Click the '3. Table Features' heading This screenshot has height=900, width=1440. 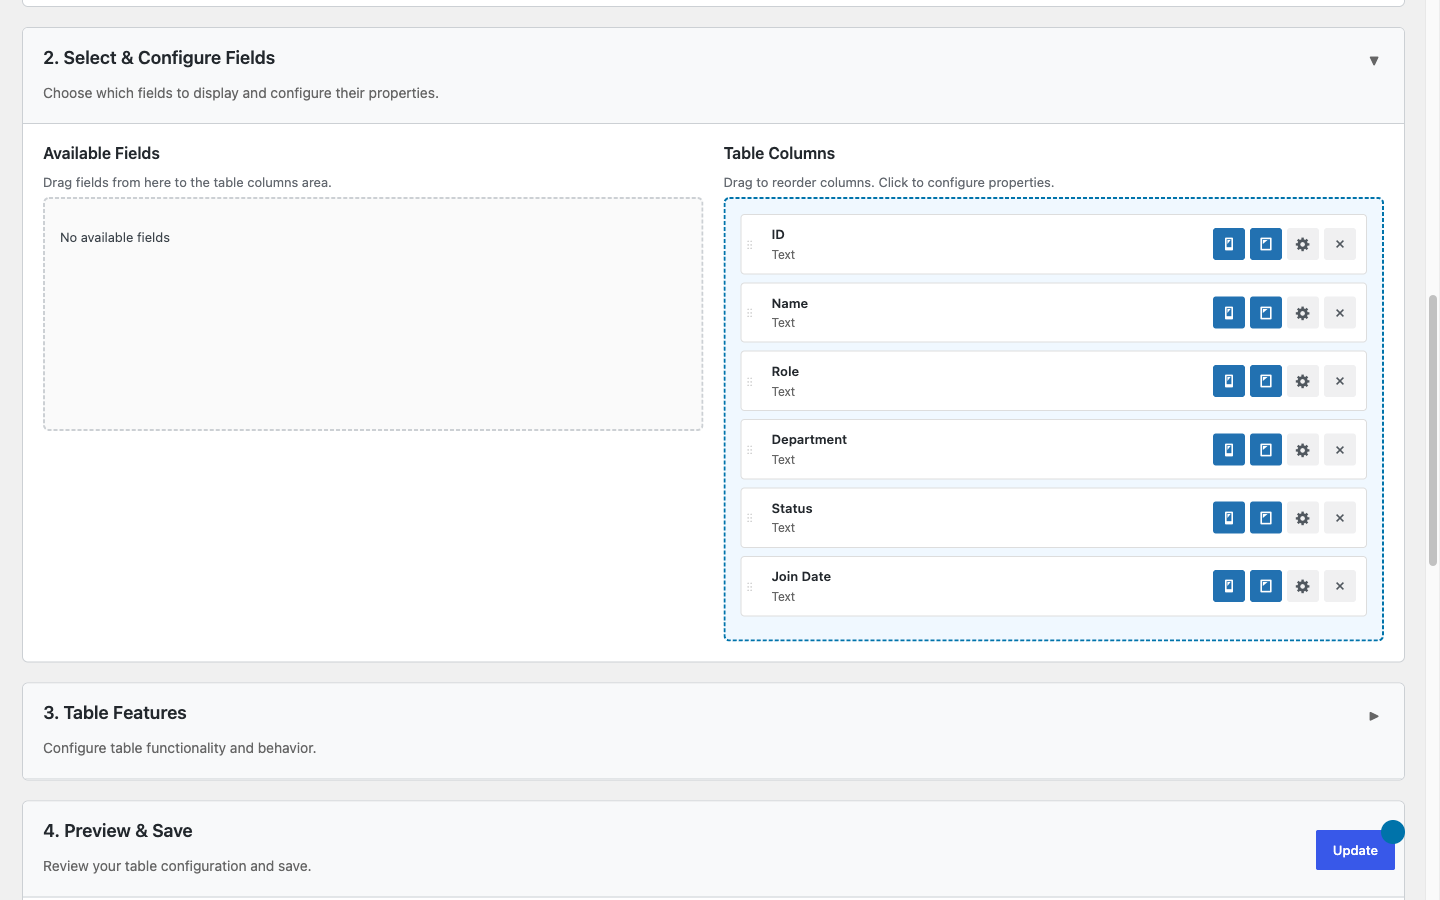point(115,713)
